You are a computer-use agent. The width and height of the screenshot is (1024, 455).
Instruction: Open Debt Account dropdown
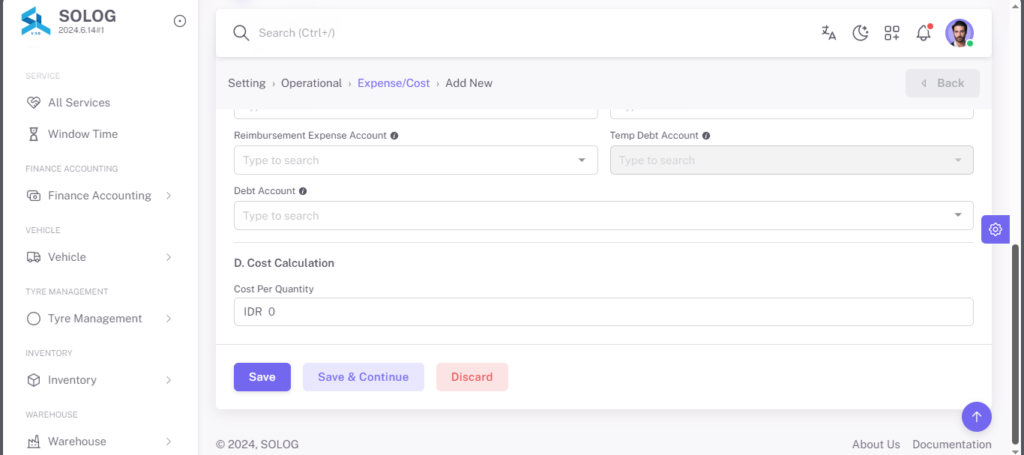click(x=603, y=215)
